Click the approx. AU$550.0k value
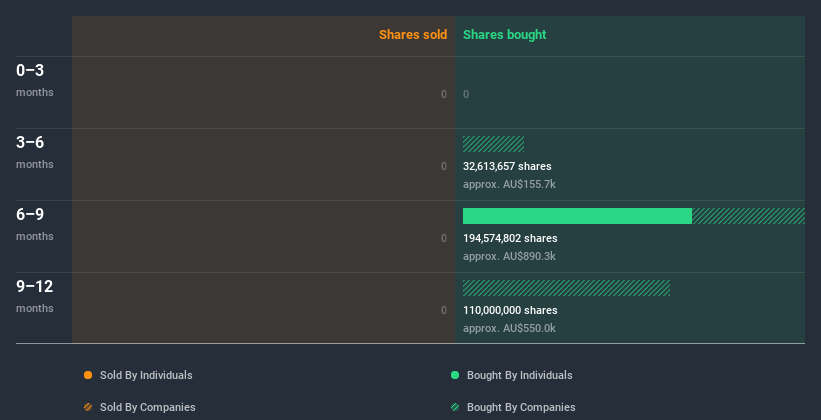 pos(509,329)
